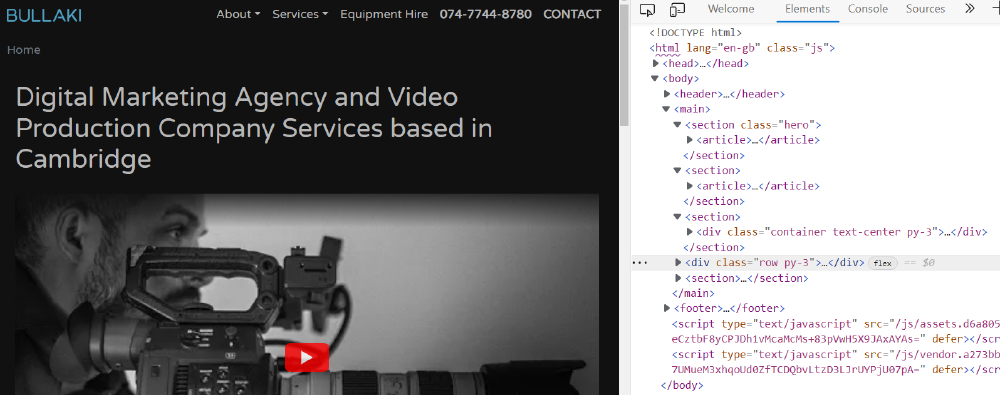
Task: Collapse the body element
Action: [x=654, y=78]
